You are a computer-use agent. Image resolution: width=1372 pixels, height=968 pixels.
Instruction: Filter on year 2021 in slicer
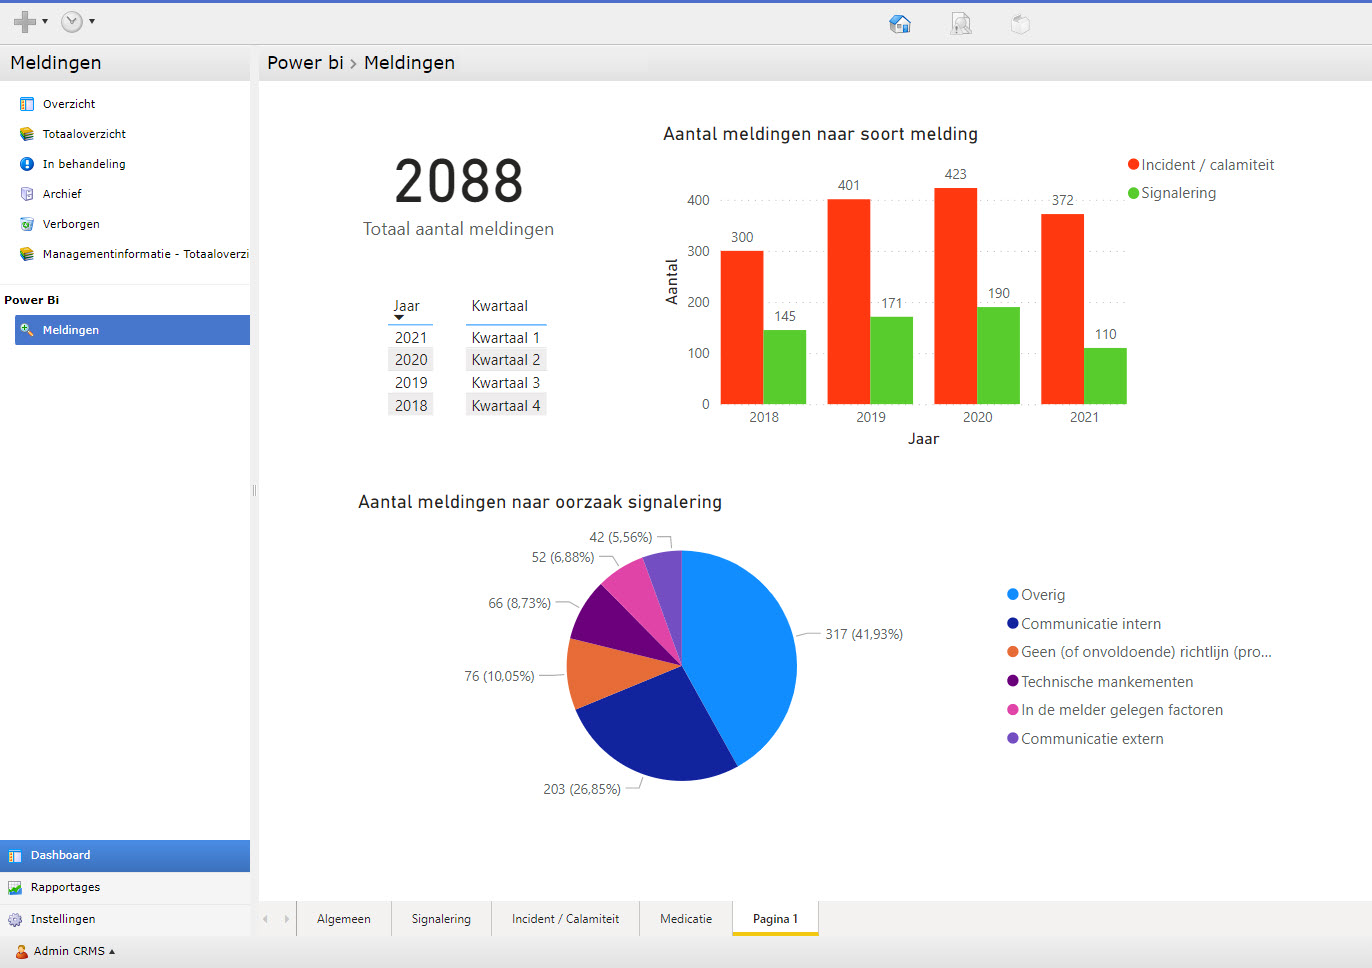(x=411, y=338)
